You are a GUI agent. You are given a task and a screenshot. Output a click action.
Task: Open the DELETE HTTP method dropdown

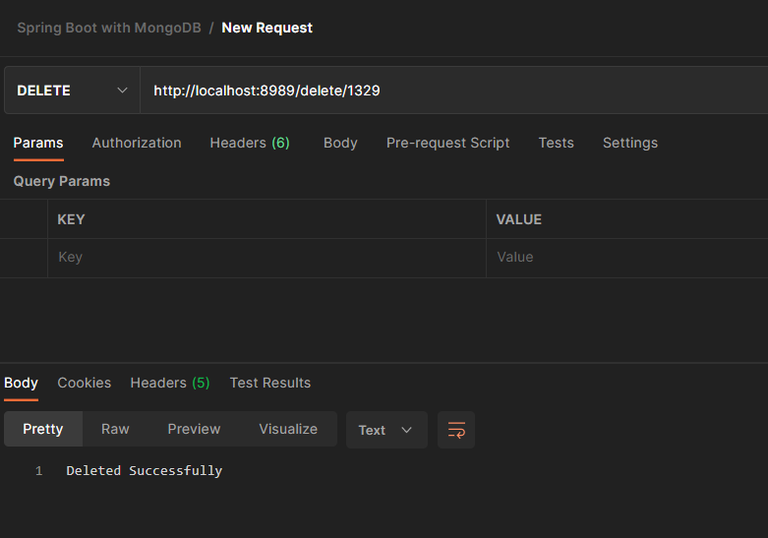tap(72, 91)
